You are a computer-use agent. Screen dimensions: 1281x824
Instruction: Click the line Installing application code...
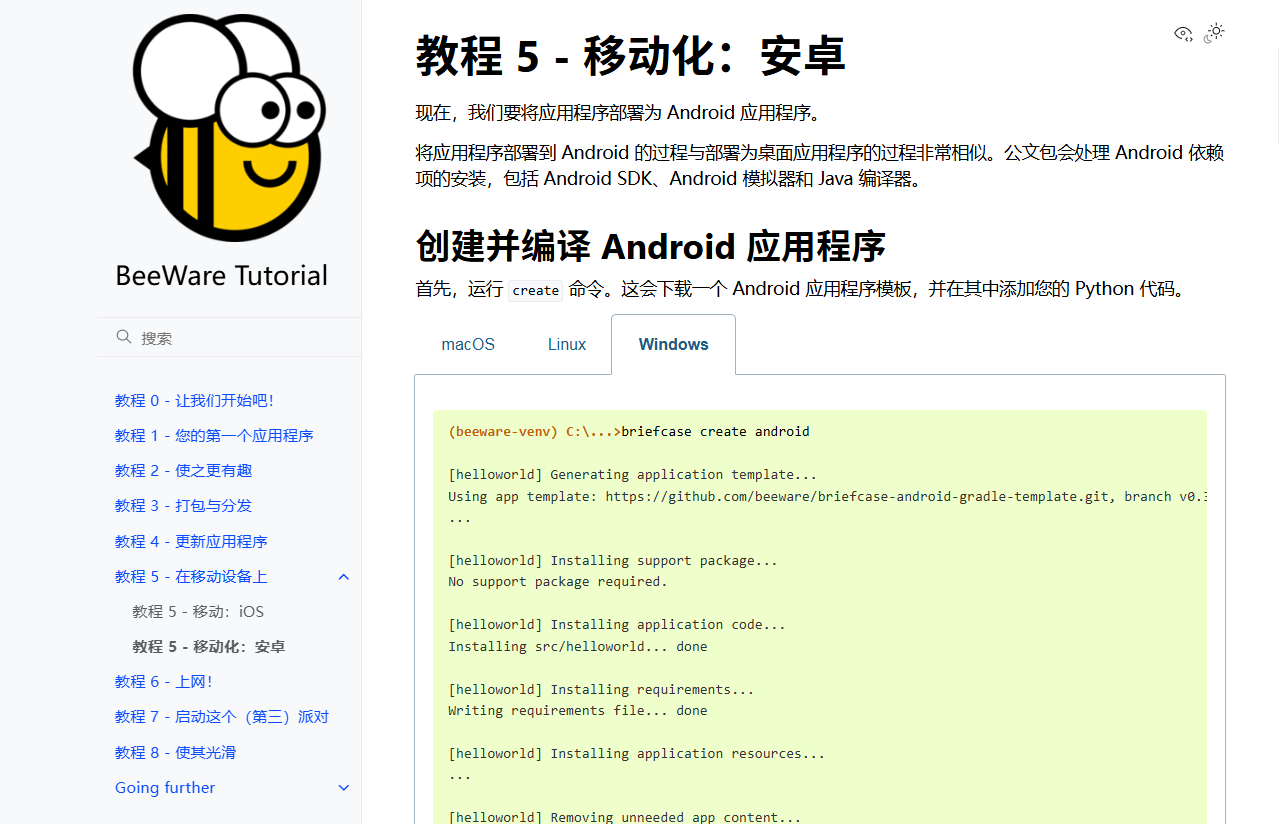617,625
